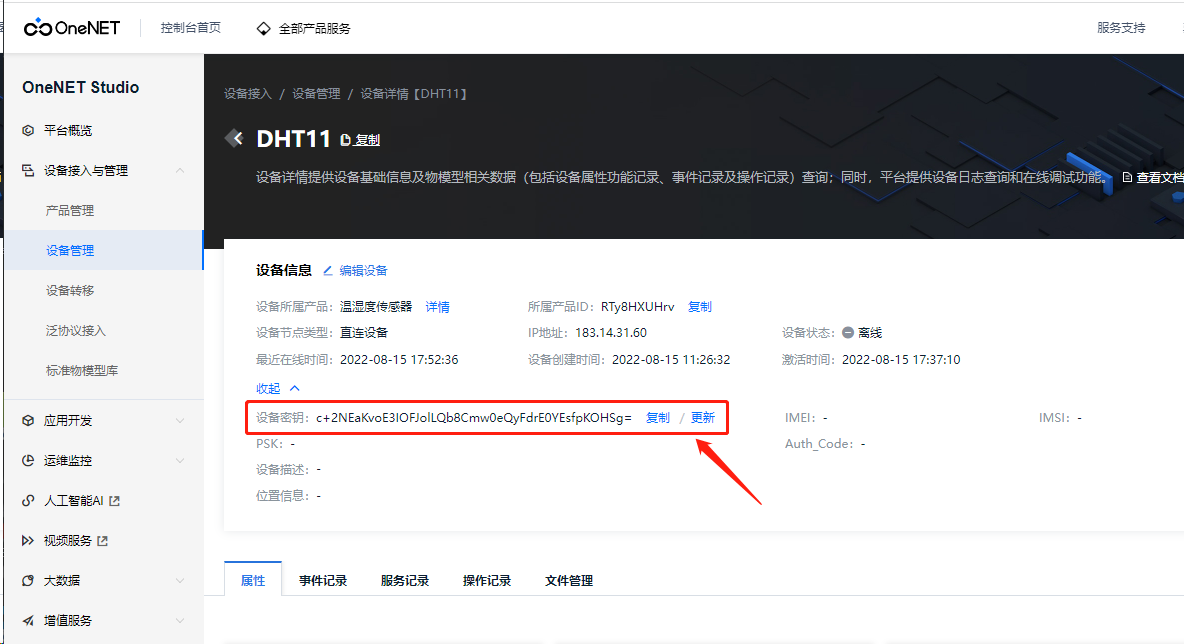Switch to the 事件记录 tab
The image size is (1184, 644).
coord(322,581)
